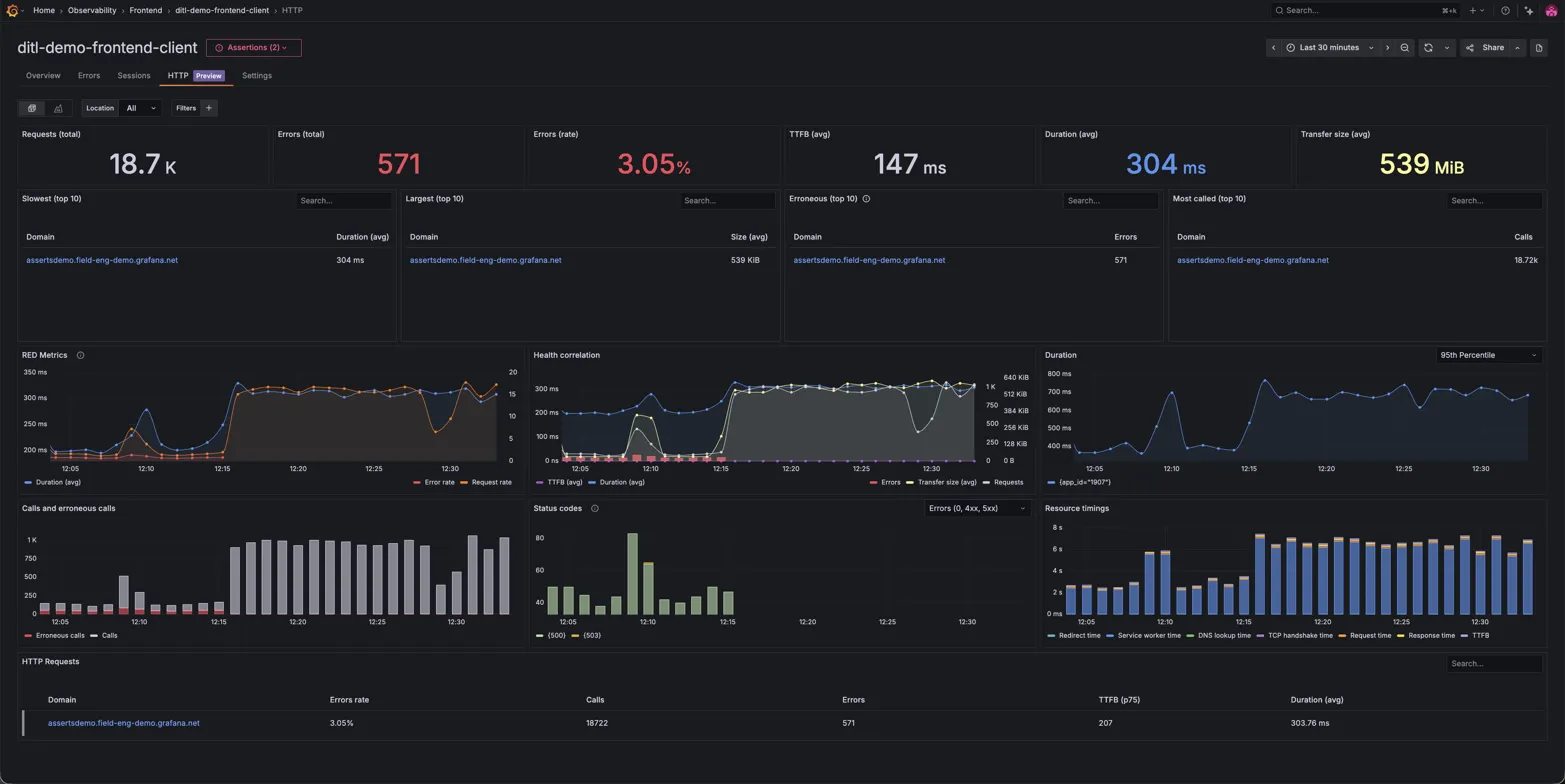Open the Errors tab
This screenshot has width=1565, height=784.
point(88,75)
